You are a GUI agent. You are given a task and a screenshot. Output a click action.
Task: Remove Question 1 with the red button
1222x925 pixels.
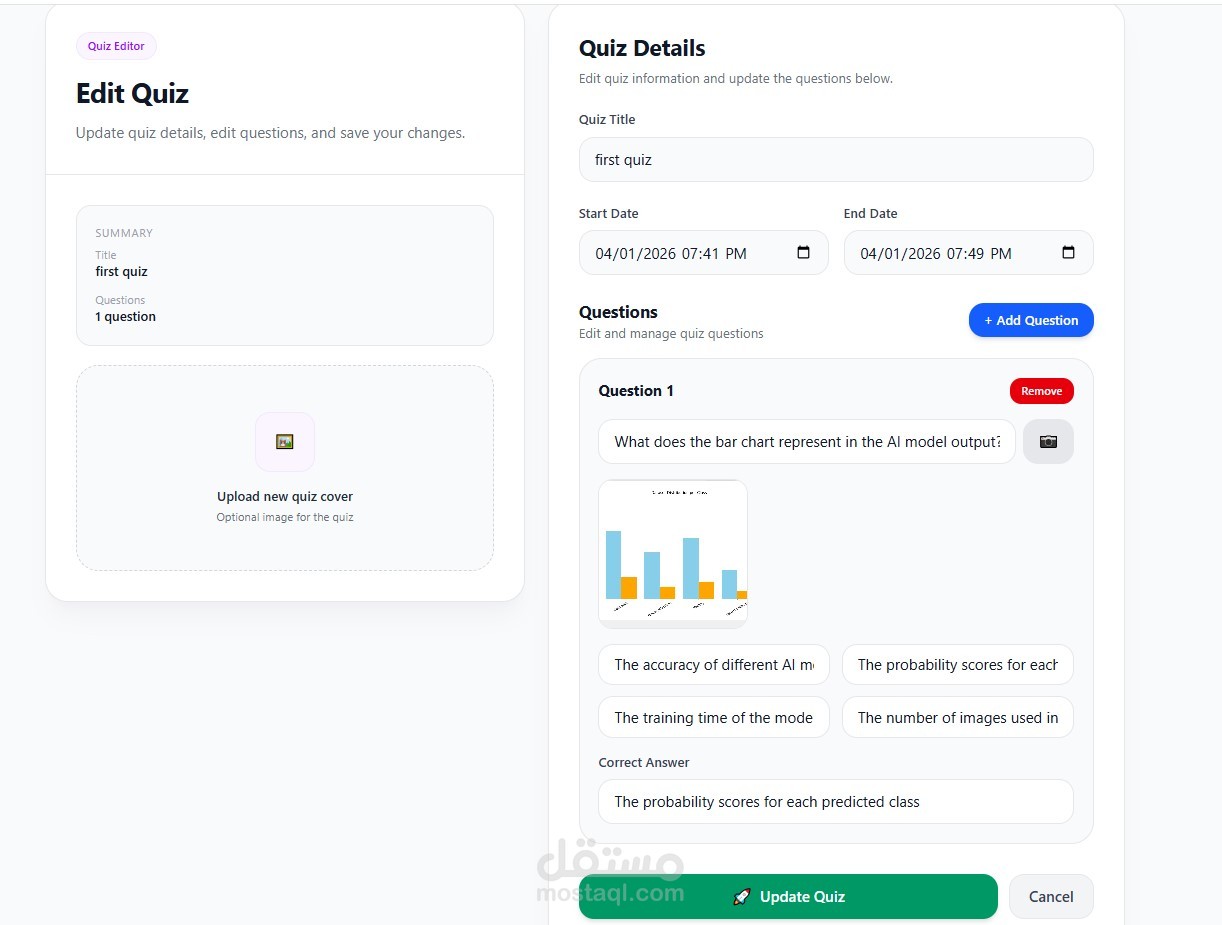tap(1041, 391)
